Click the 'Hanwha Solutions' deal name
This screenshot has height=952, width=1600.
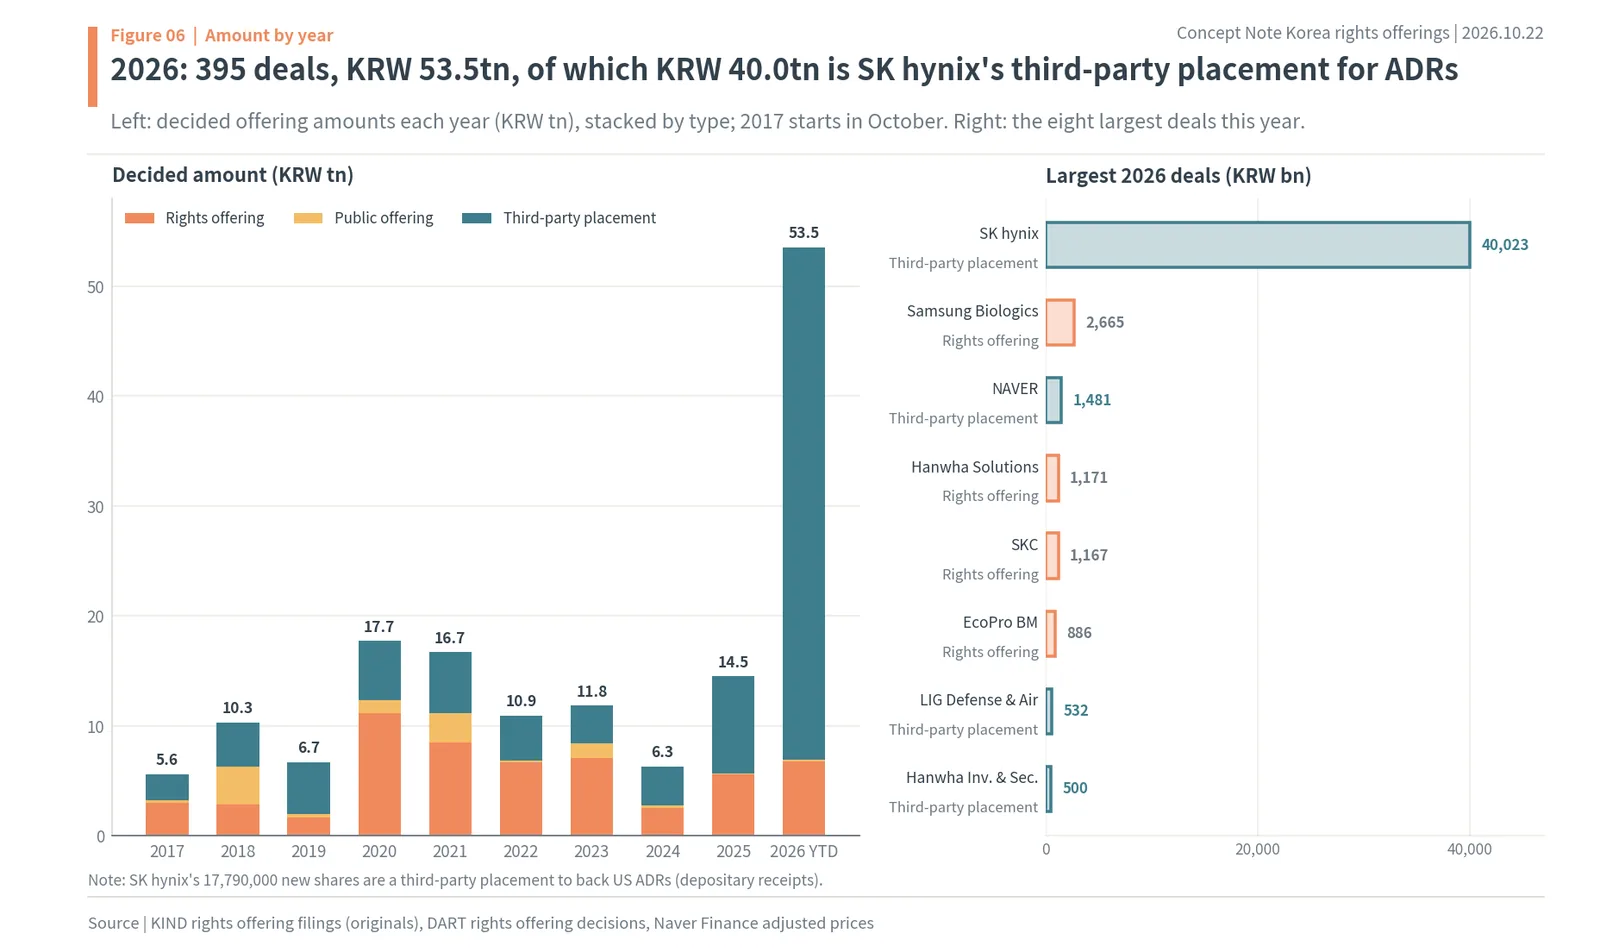(975, 467)
